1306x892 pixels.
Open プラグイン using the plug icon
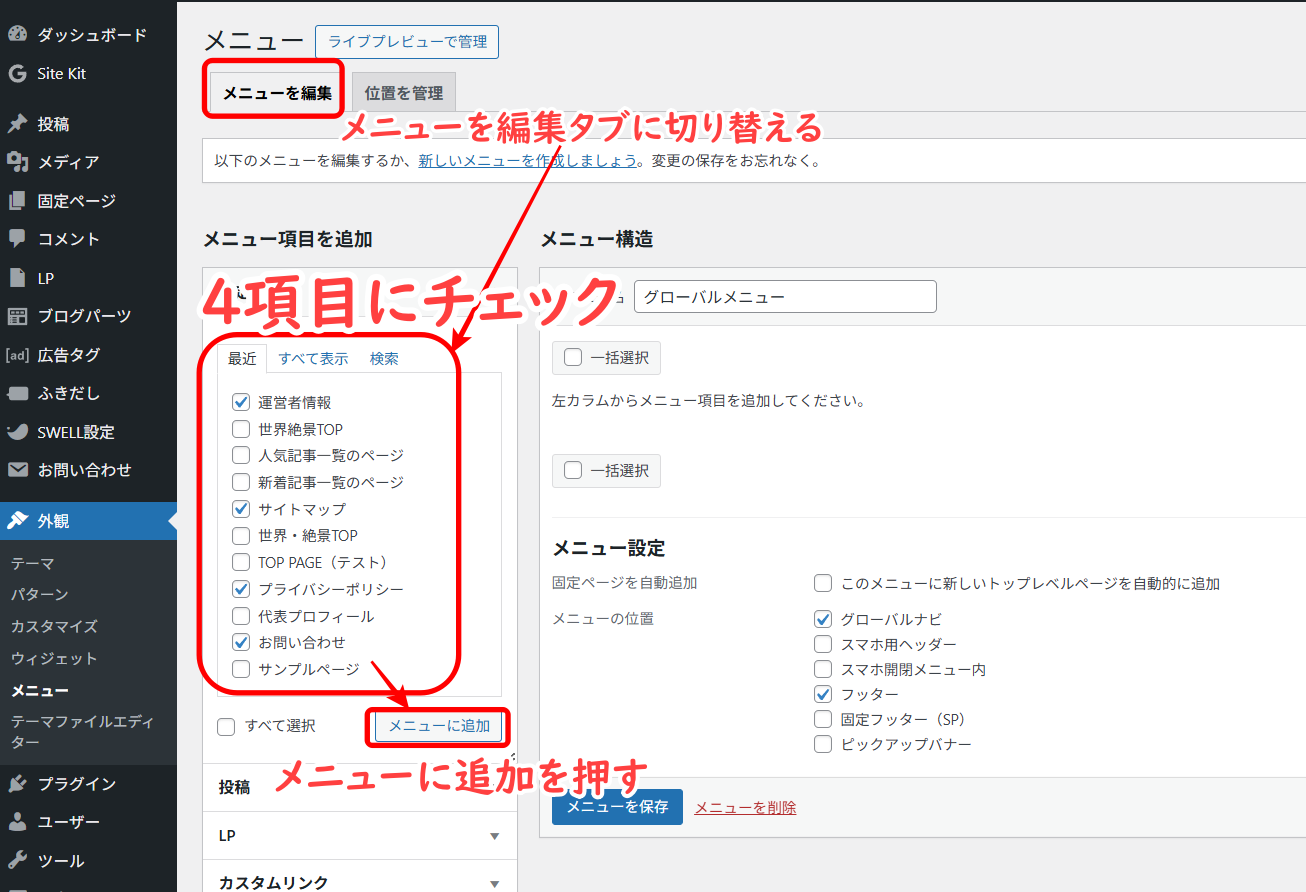[x=17, y=784]
